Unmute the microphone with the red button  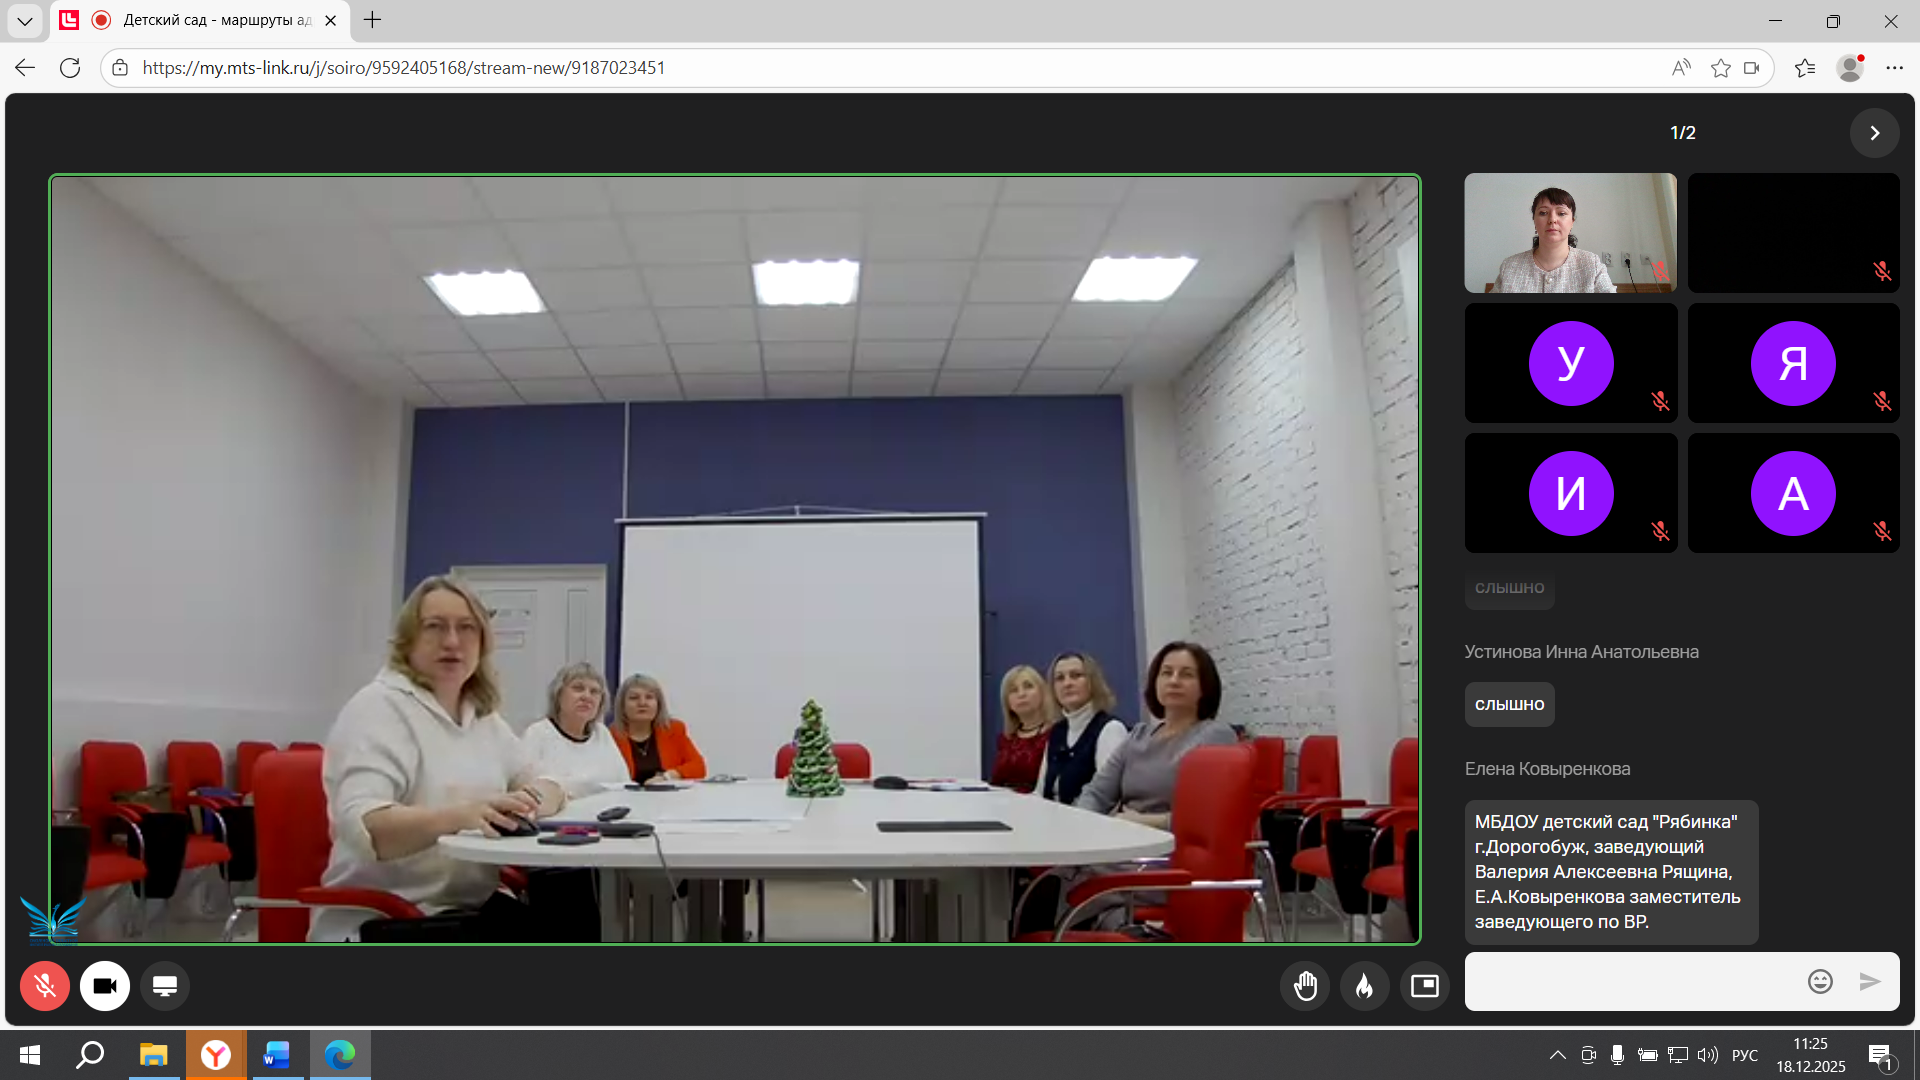(45, 986)
